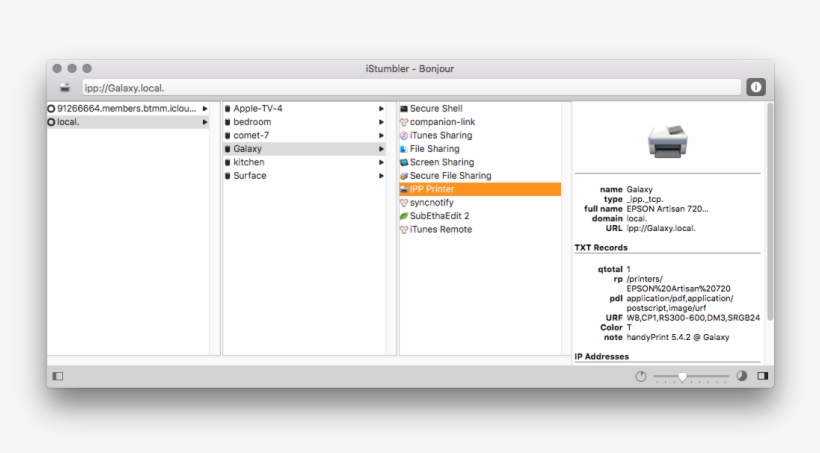This screenshot has height=453, width=820.
Task: Click the note value handyPrint 5.4.2 @ Galaxy
Action: 678,337
